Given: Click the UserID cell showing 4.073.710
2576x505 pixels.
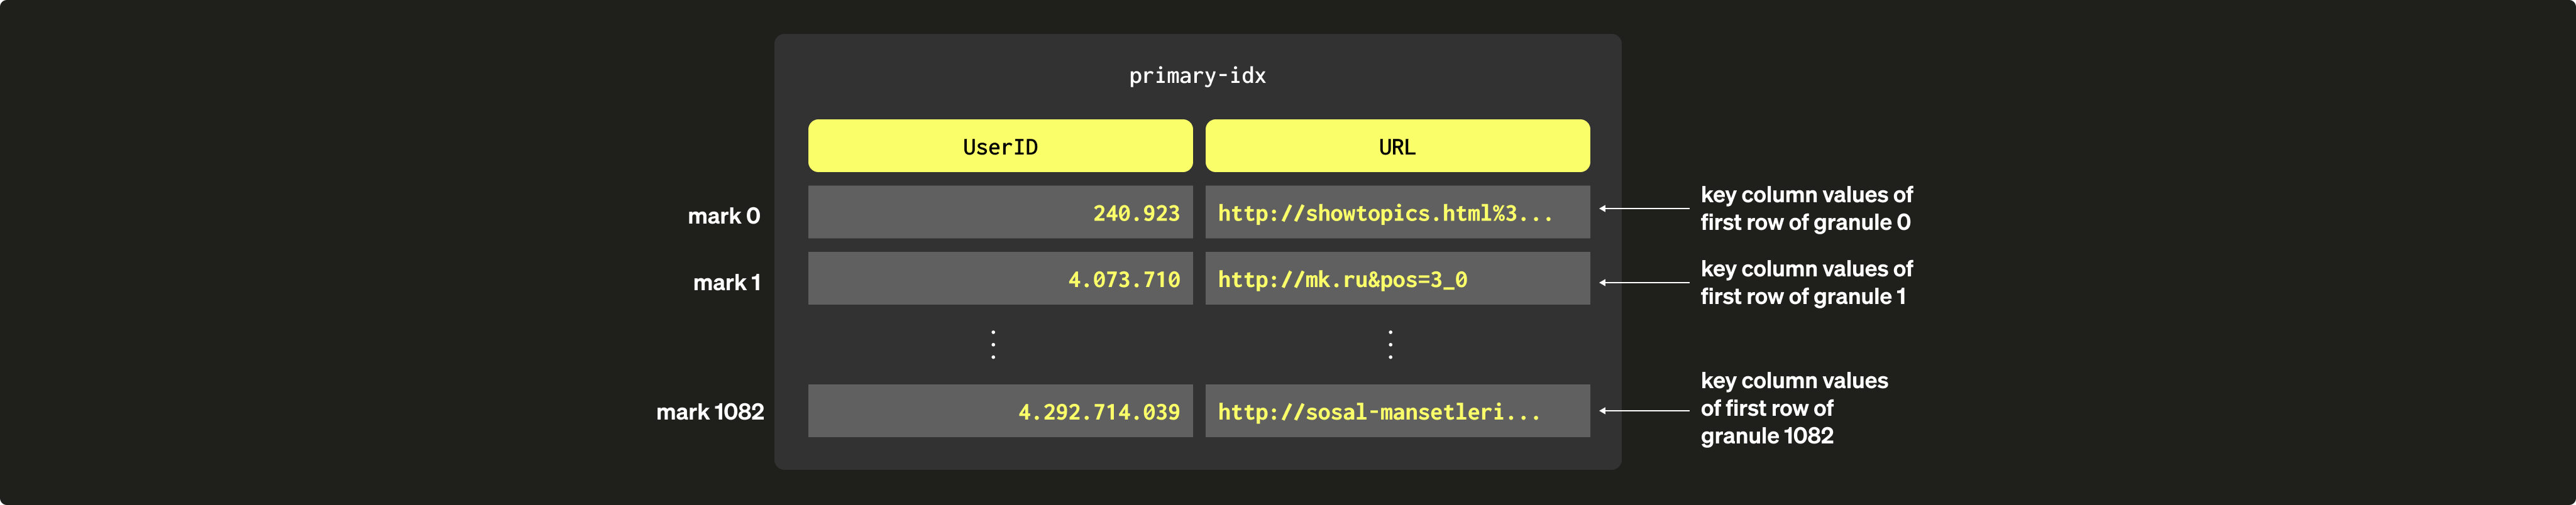Looking at the screenshot, I should click(x=999, y=279).
